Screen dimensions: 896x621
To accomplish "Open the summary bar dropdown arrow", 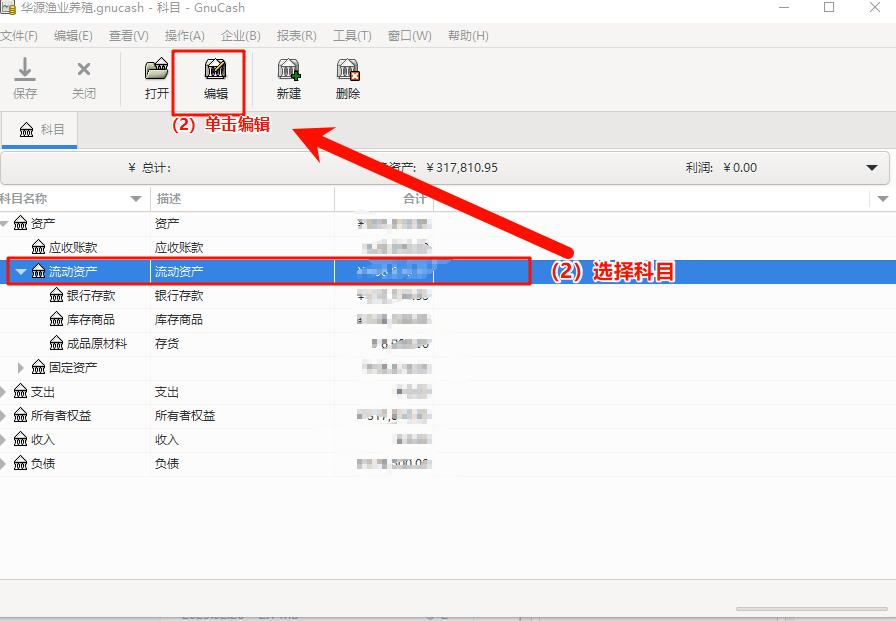I will tap(871, 168).
